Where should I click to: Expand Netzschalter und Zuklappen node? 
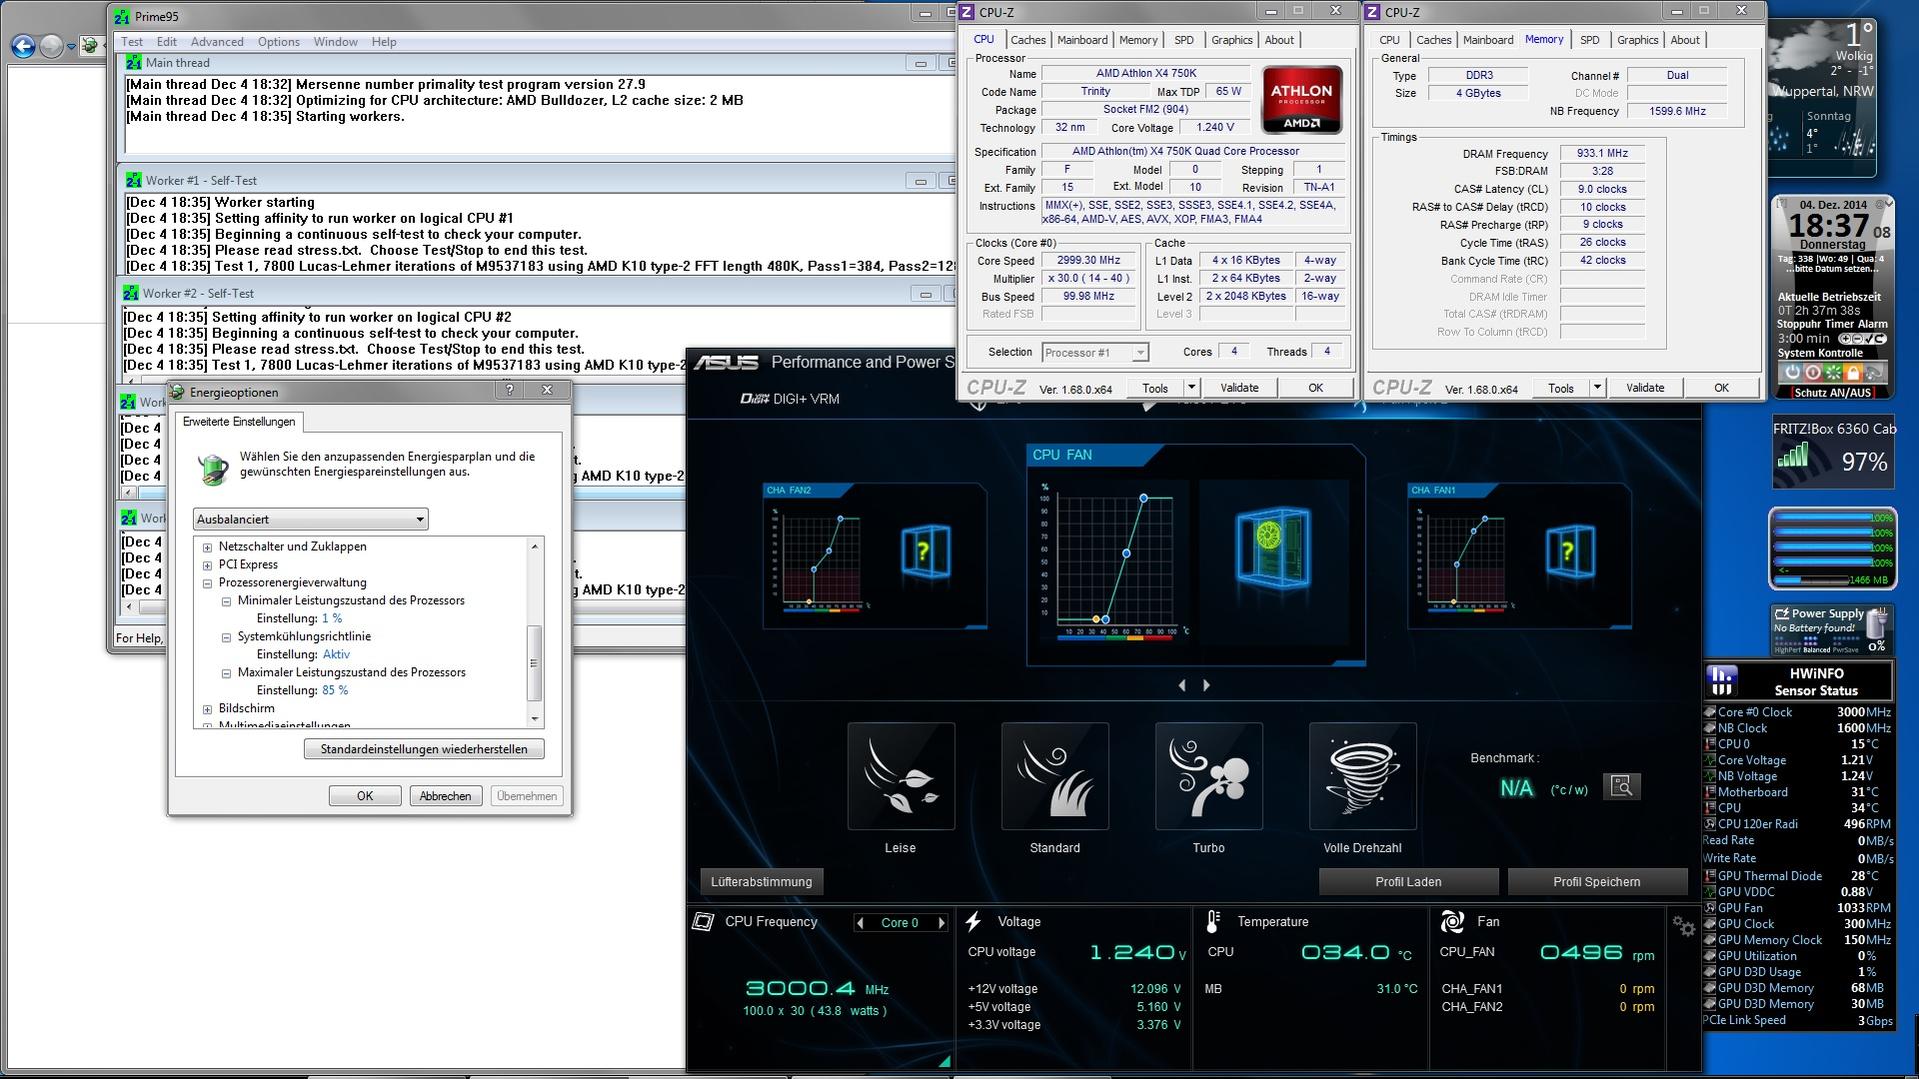coord(207,547)
